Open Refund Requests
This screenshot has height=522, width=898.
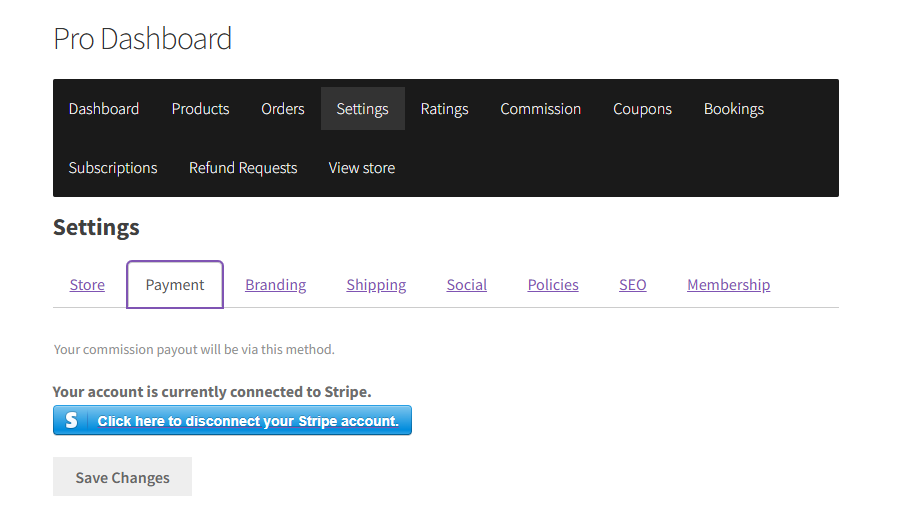(x=243, y=168)
